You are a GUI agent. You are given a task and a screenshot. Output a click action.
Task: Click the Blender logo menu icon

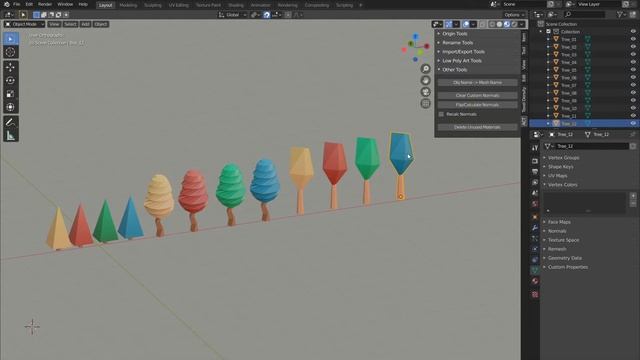(x=7, y=4)
